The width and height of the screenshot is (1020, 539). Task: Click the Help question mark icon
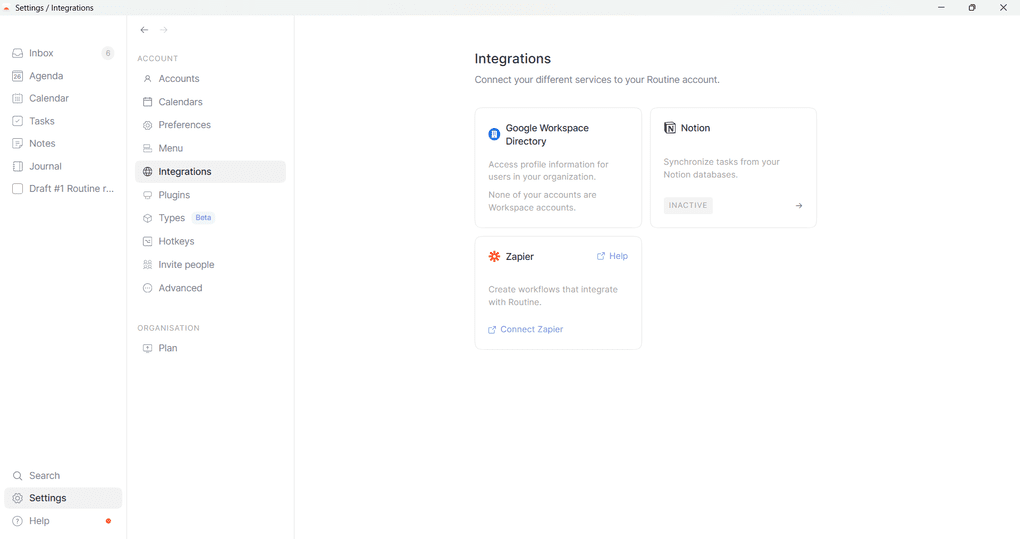tap(18, 521)
